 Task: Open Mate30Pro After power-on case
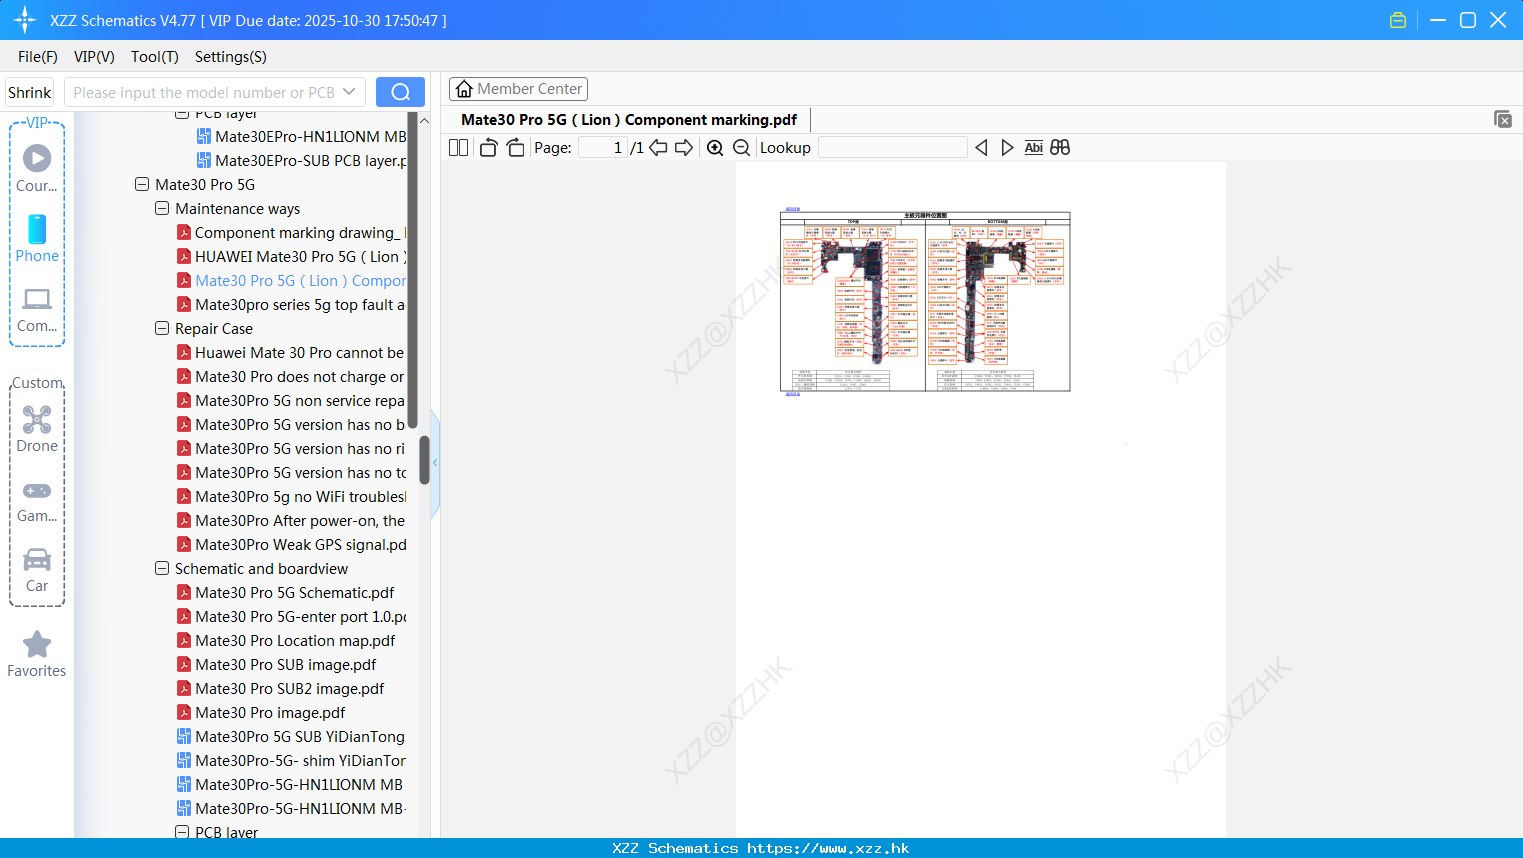291,521
